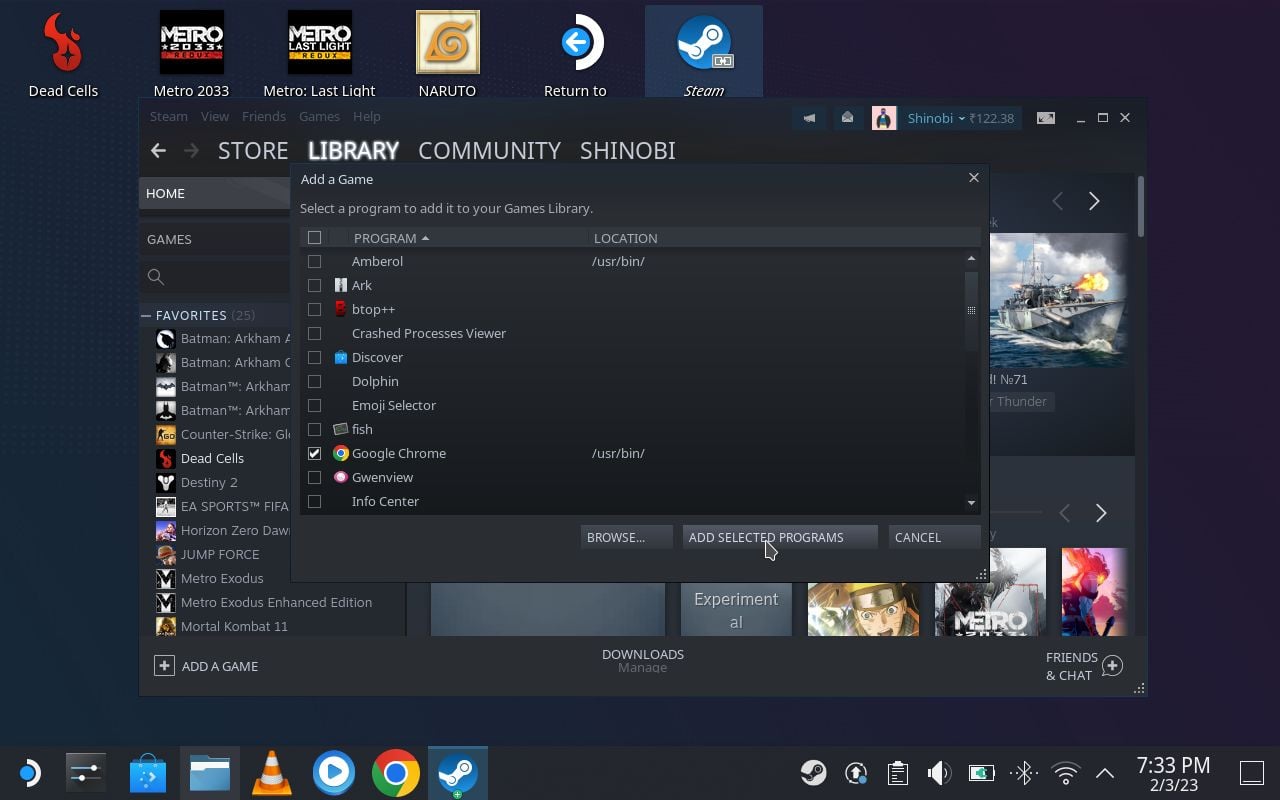
Task: Open the Steam inbox envelope icon
Action: point(847,118)
